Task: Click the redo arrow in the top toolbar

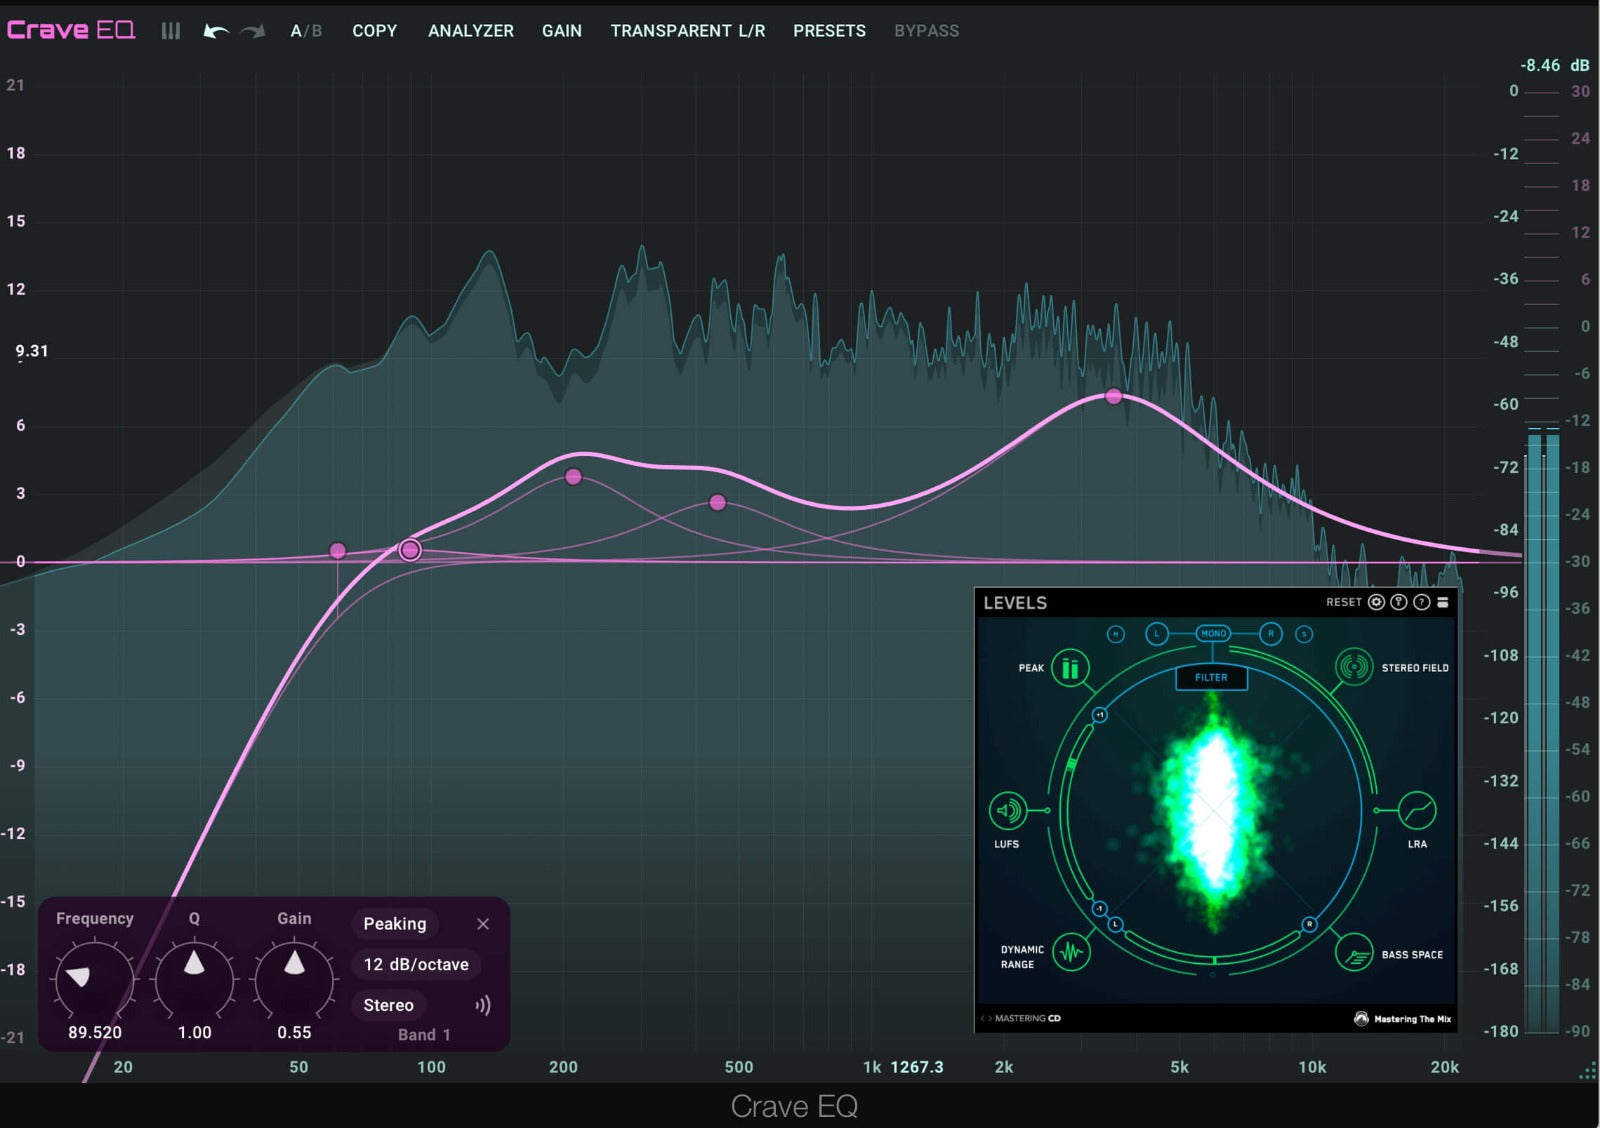Action: tap(254, 31)
